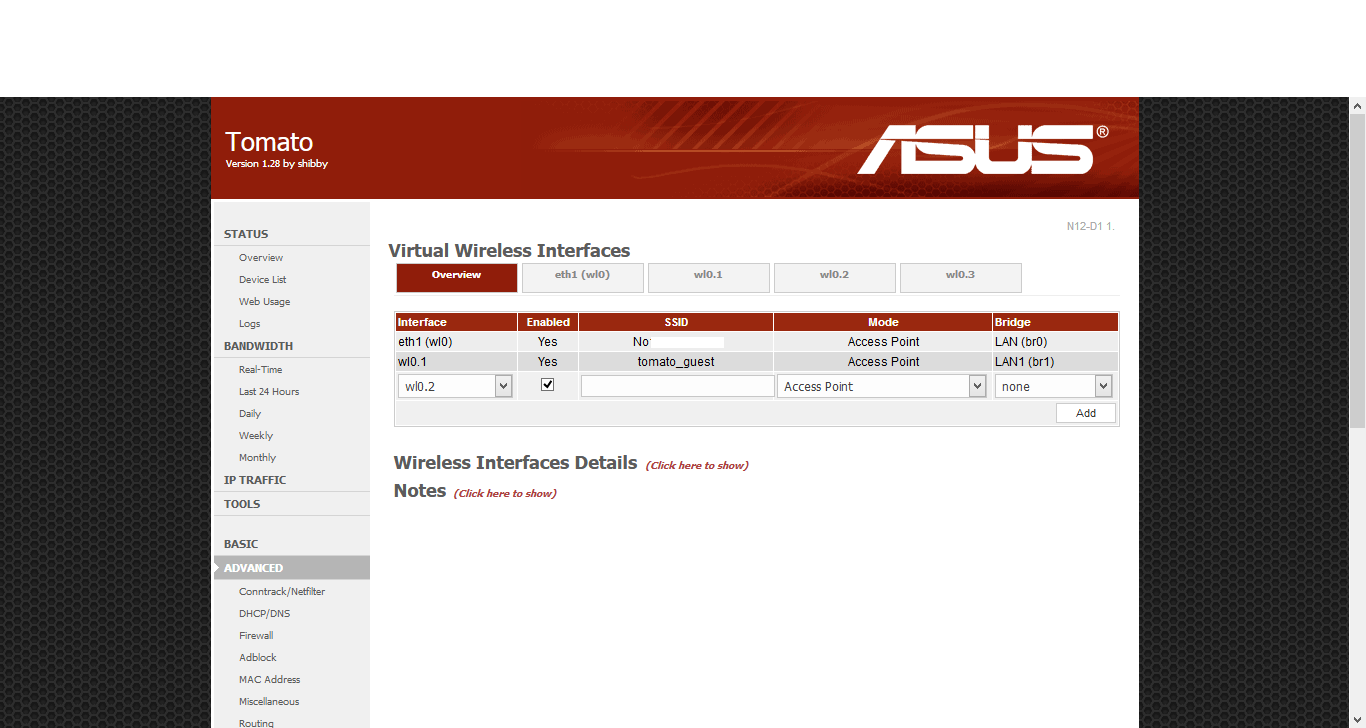Expand the BASIC sidebar section
Screen dimensions: 1366x728
click(x=241, y=544)
